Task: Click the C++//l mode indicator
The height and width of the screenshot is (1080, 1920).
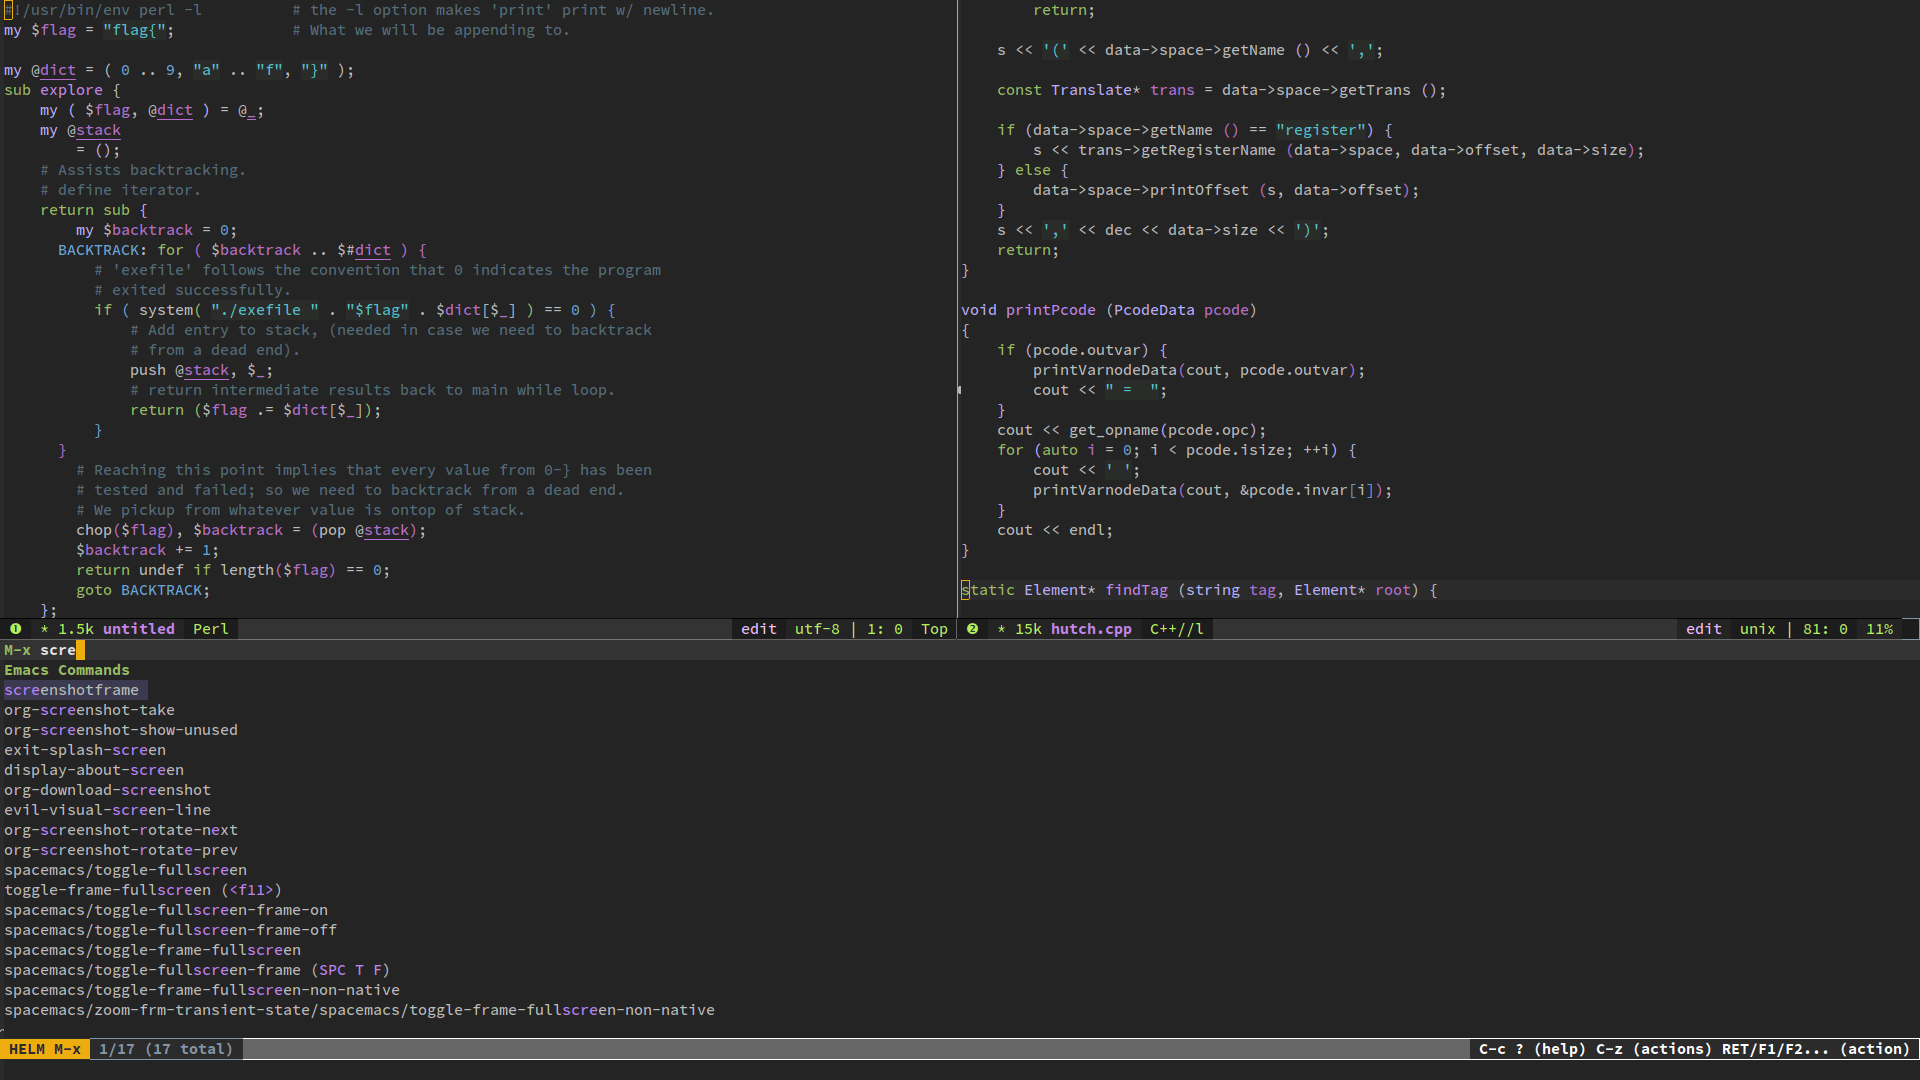Action: click(x=1177, y=629)
